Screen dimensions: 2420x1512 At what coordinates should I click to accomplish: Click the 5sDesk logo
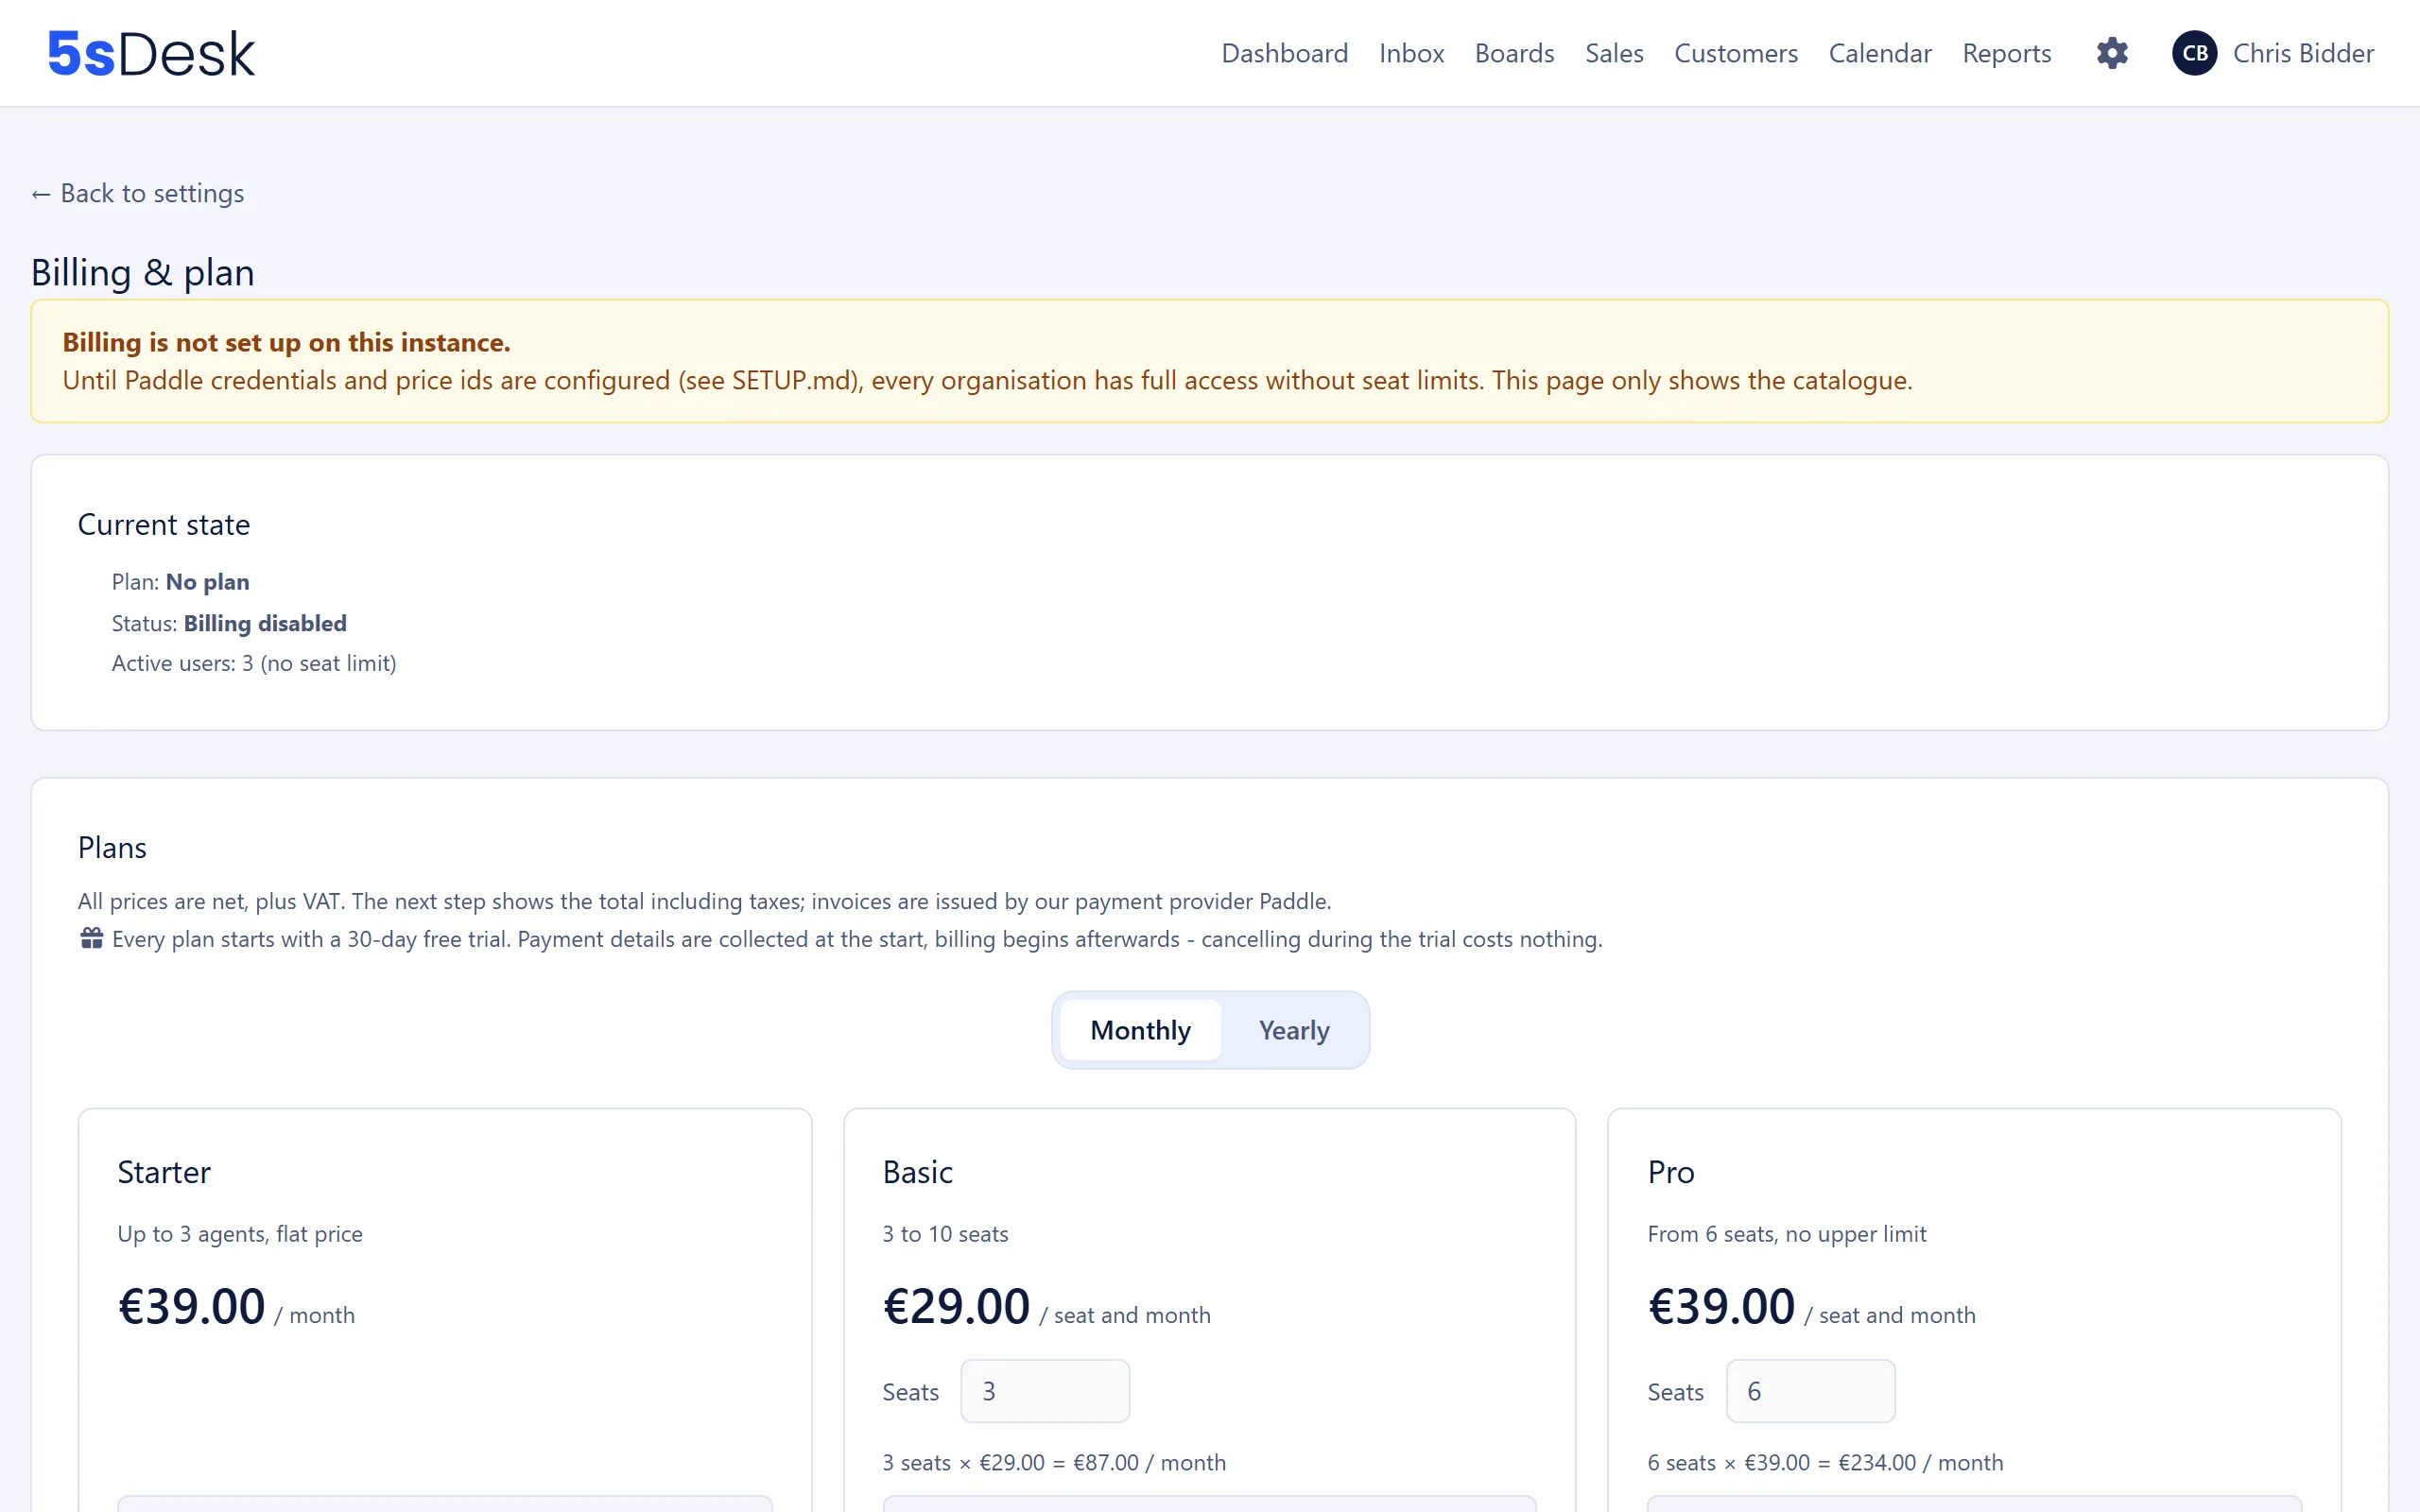[151, 53]
